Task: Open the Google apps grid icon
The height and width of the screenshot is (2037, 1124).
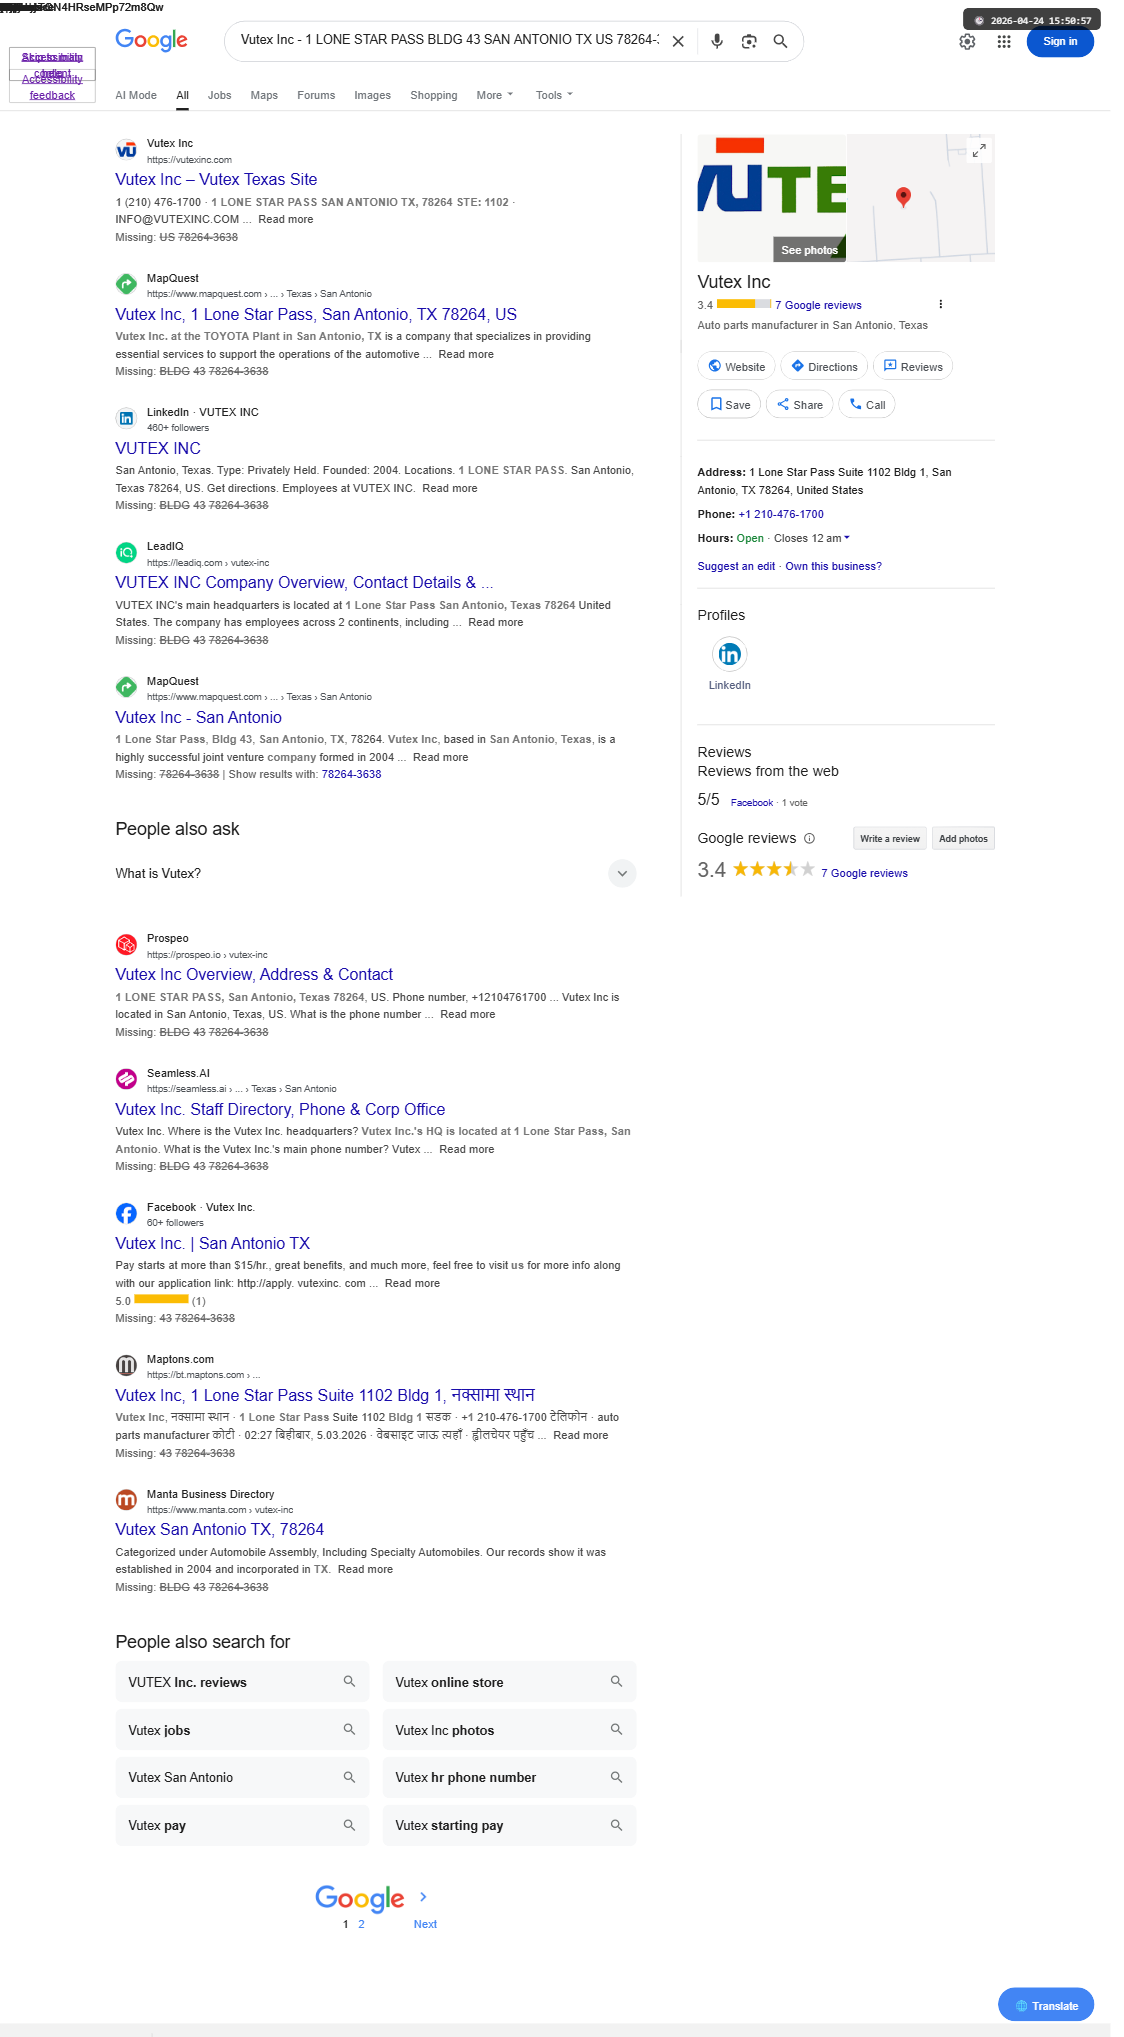Action: [1004, 41]
